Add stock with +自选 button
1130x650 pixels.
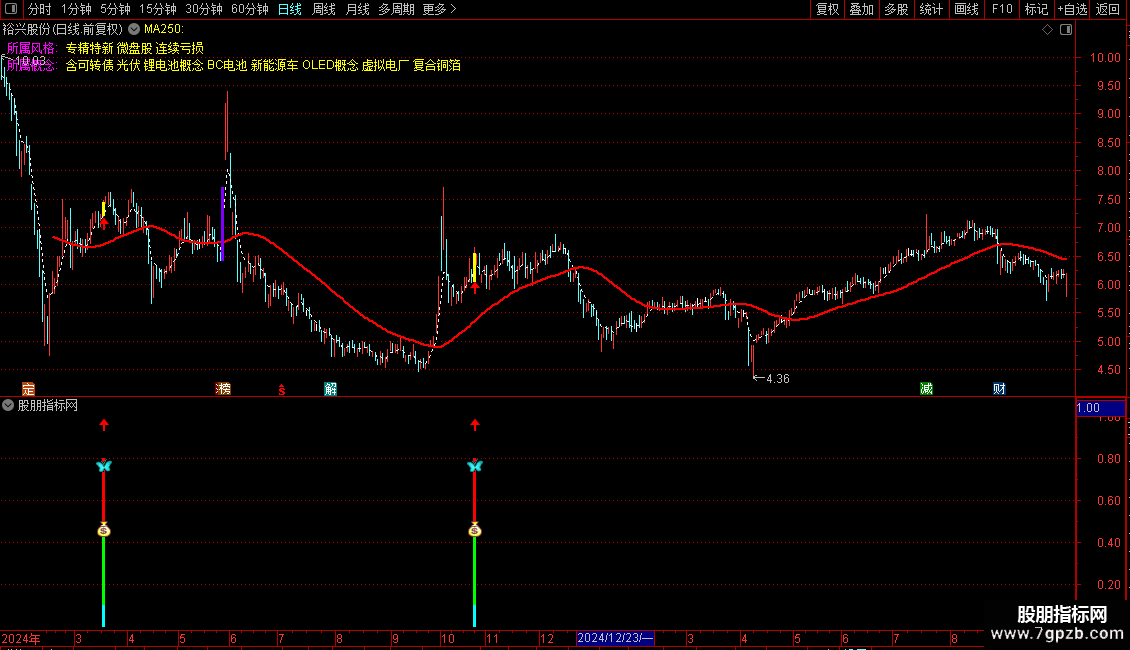coord(1072,9)
